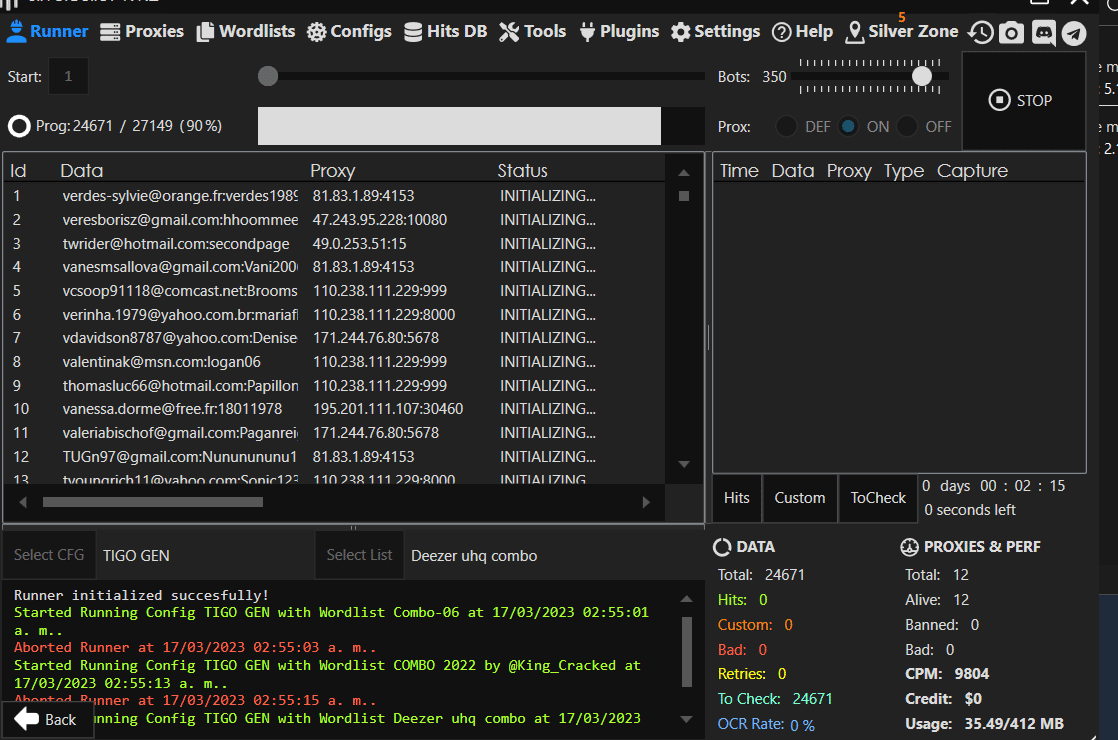This screenshot has height=740, width=1118.
Task: Open the history clock icon
Action: [981, 33]
